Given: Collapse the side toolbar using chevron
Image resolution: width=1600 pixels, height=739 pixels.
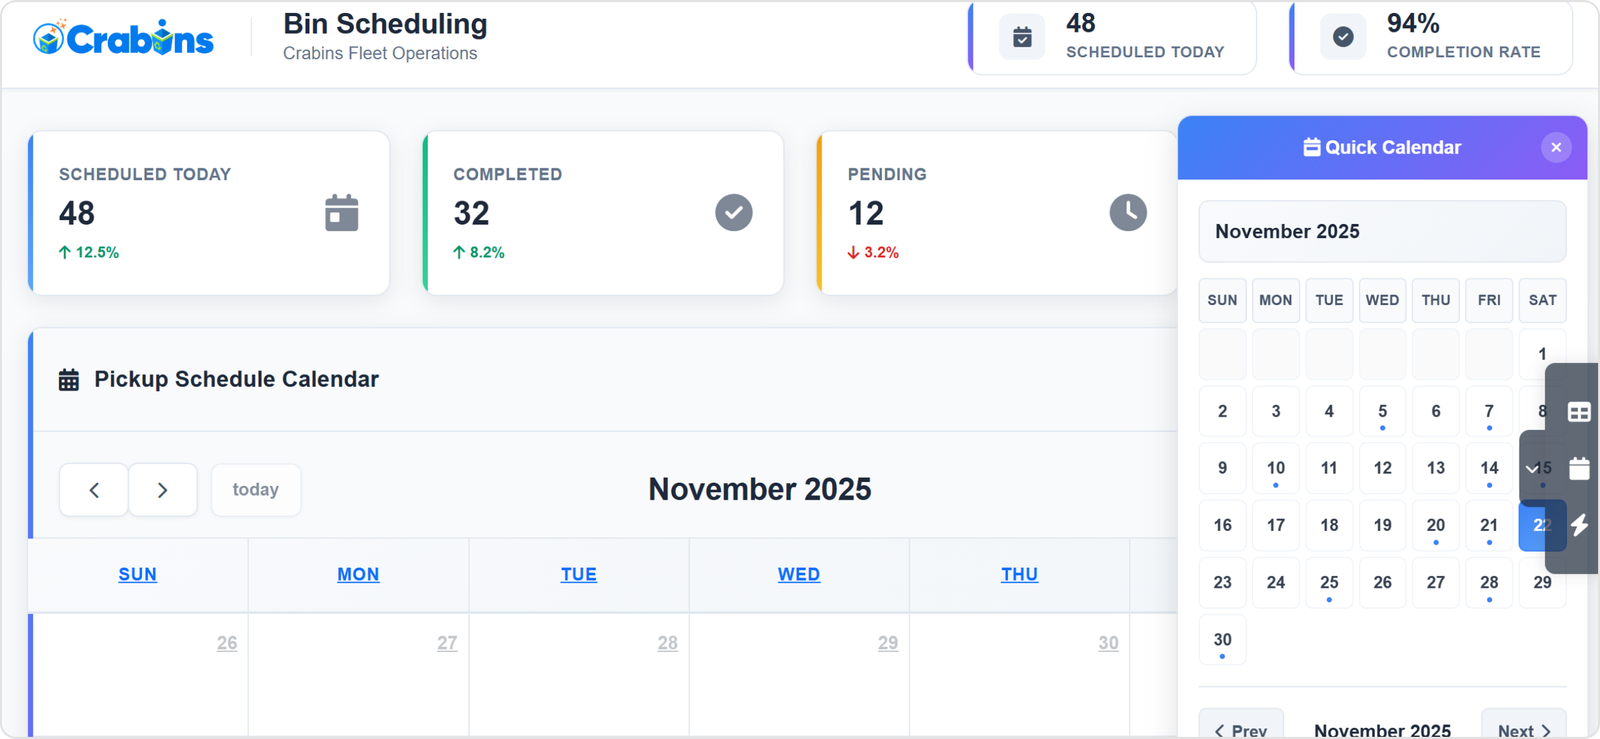Looking at the screenshot, I should (x=1532, y=468).
